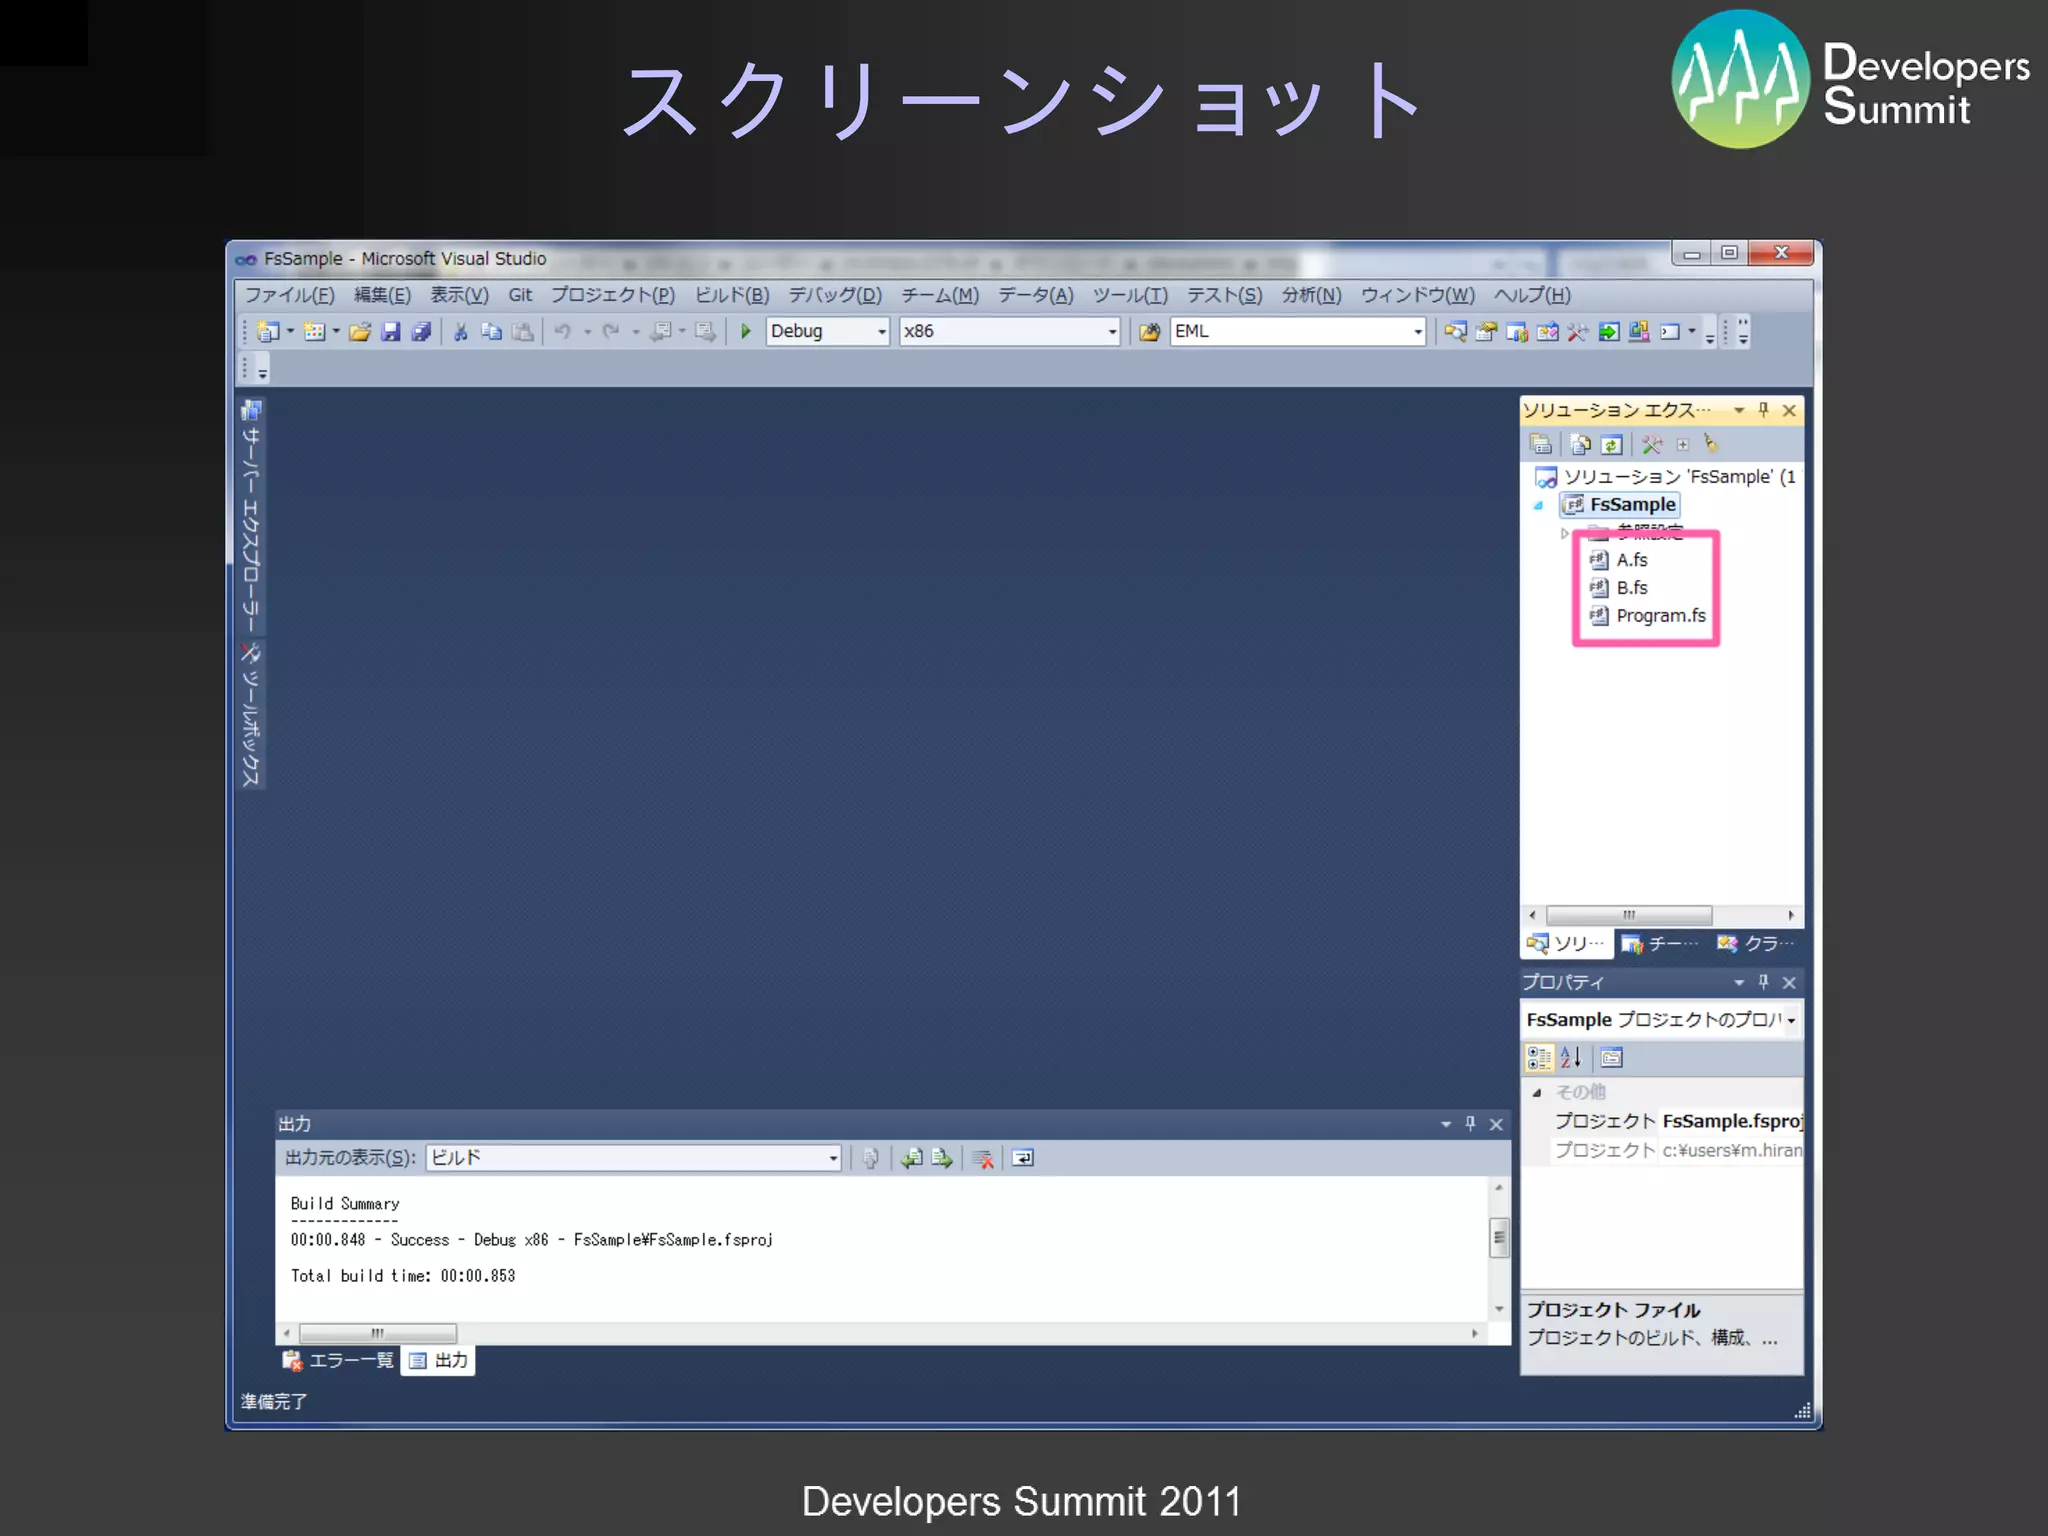Select Program.fs in Solution Explorer
Image resolution: width=2048 pixels, height=1536 pixels.
(x=1660, y=616)
